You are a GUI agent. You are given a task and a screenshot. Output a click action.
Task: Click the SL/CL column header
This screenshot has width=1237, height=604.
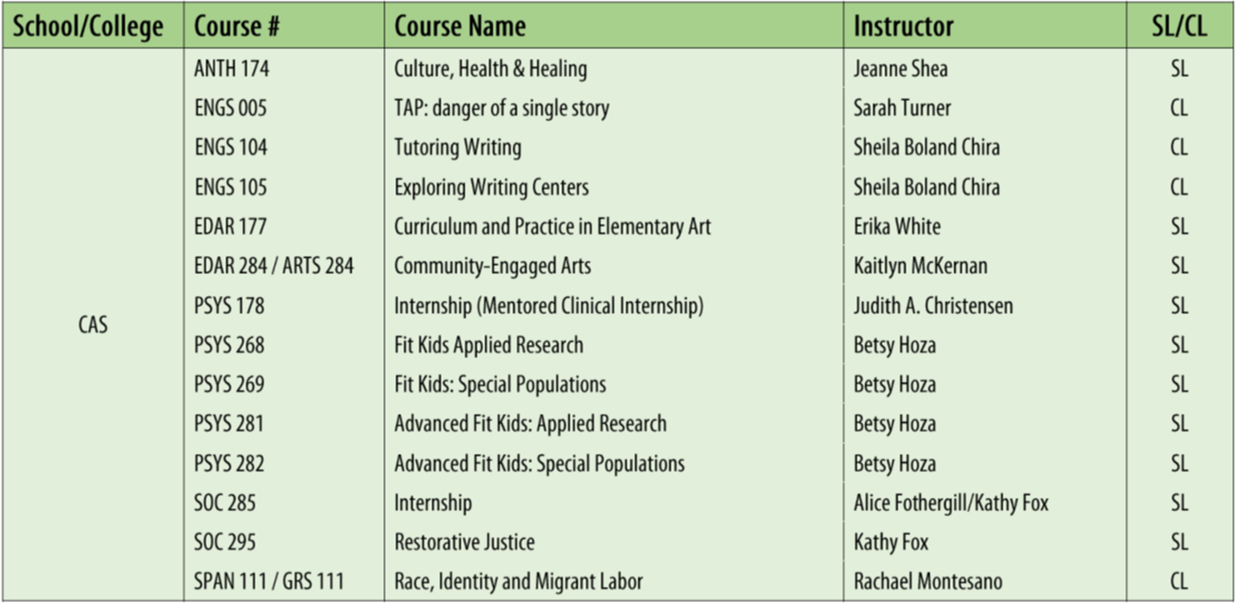pos(1179,26)
